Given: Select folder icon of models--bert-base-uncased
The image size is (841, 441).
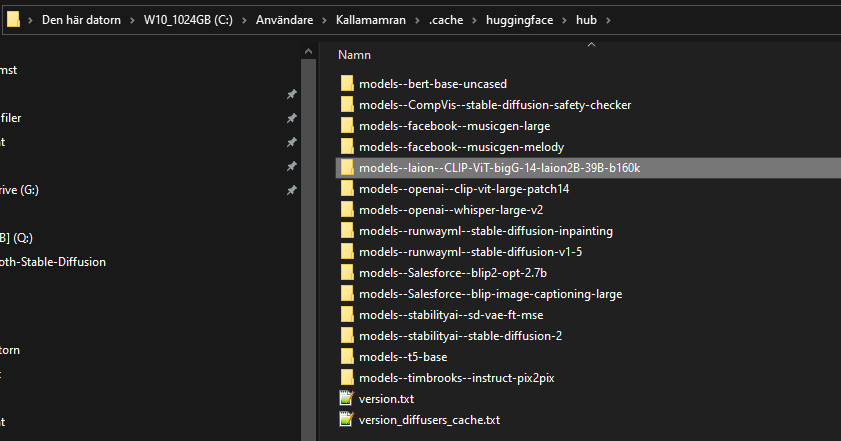Looking at the screenshot, I should pos(347,84).
